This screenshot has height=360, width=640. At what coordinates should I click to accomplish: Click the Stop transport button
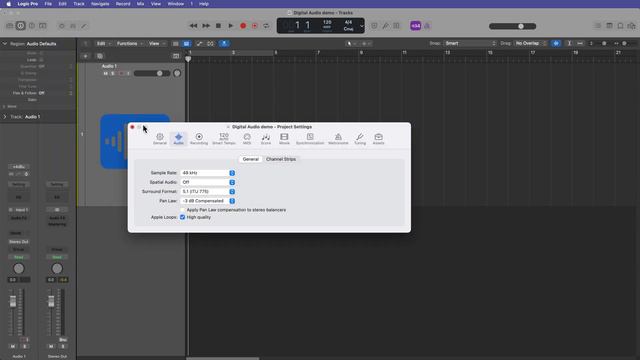pos(218,26)
